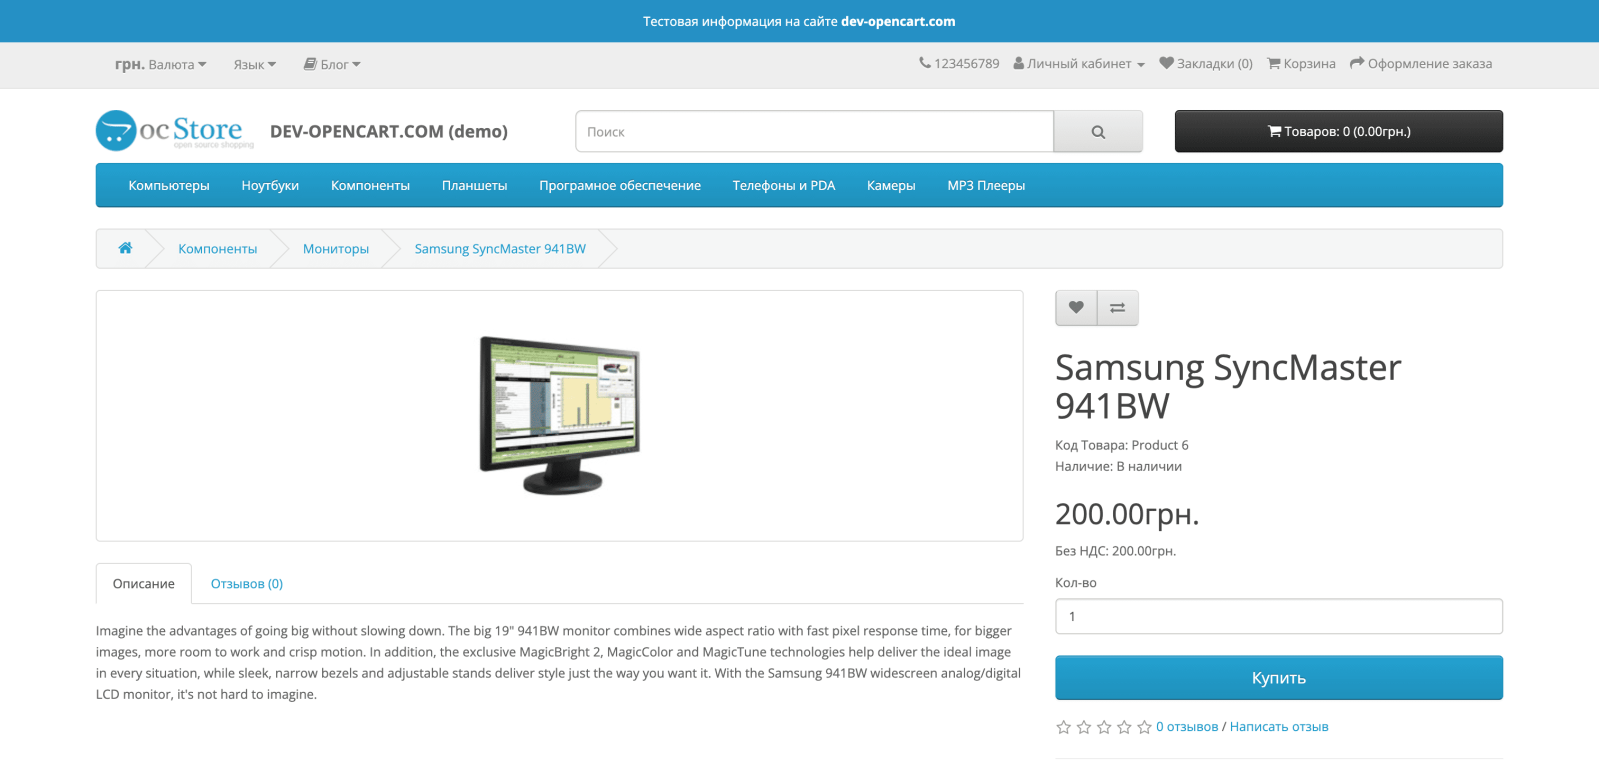Image resolution: width=1600 pixels, height=784 pixels.
Task: Open Телефоны и PDA menu item
Action: 784,186
